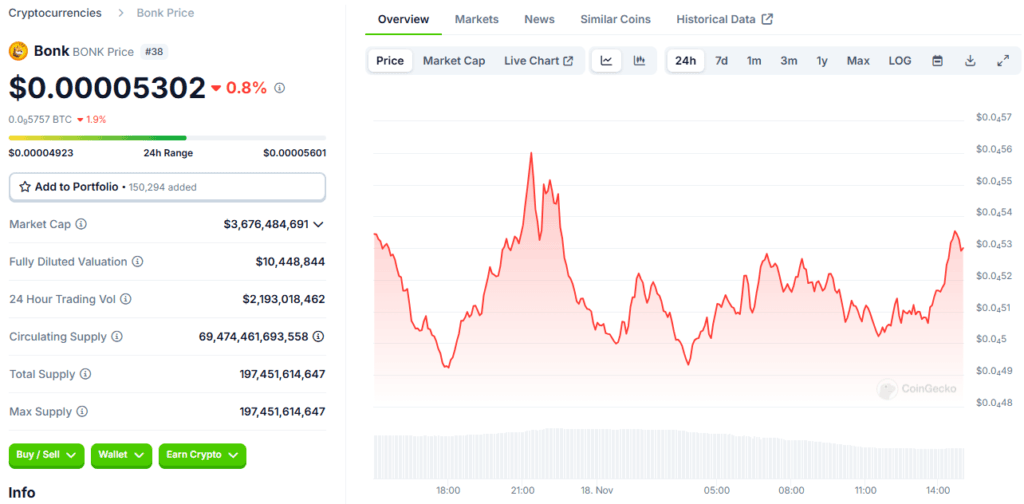Select the Market Cap chart toggle
1024x504 pixels.
(454, 61)
